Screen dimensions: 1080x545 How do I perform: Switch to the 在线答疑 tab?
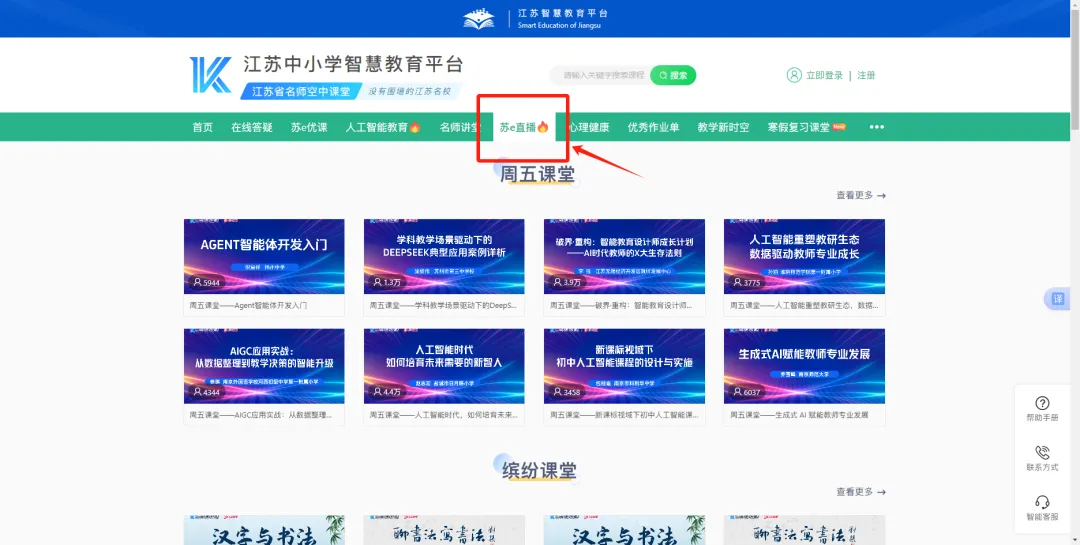252,127
